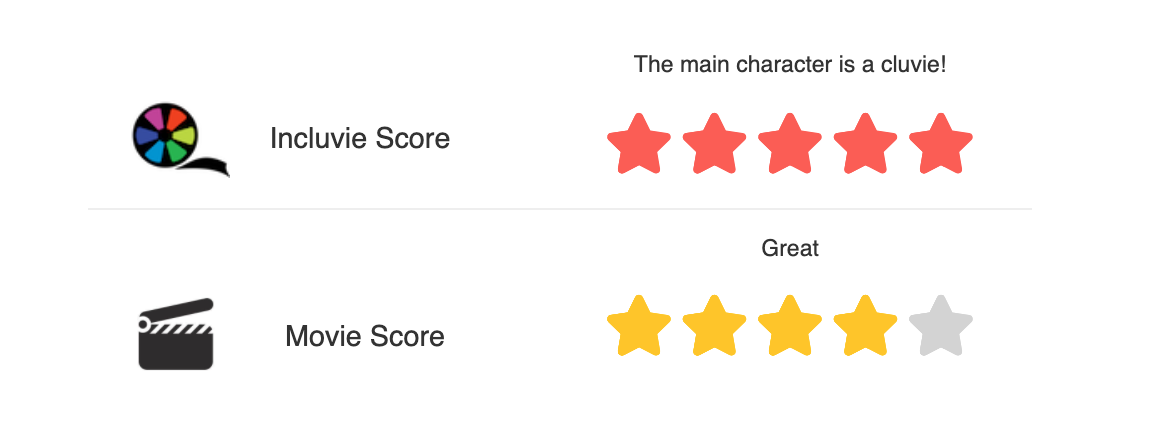Viewport: 1156px width, 434px height.
Task: Click the dark blue wedge of the reel
Action: coord(144,136)
